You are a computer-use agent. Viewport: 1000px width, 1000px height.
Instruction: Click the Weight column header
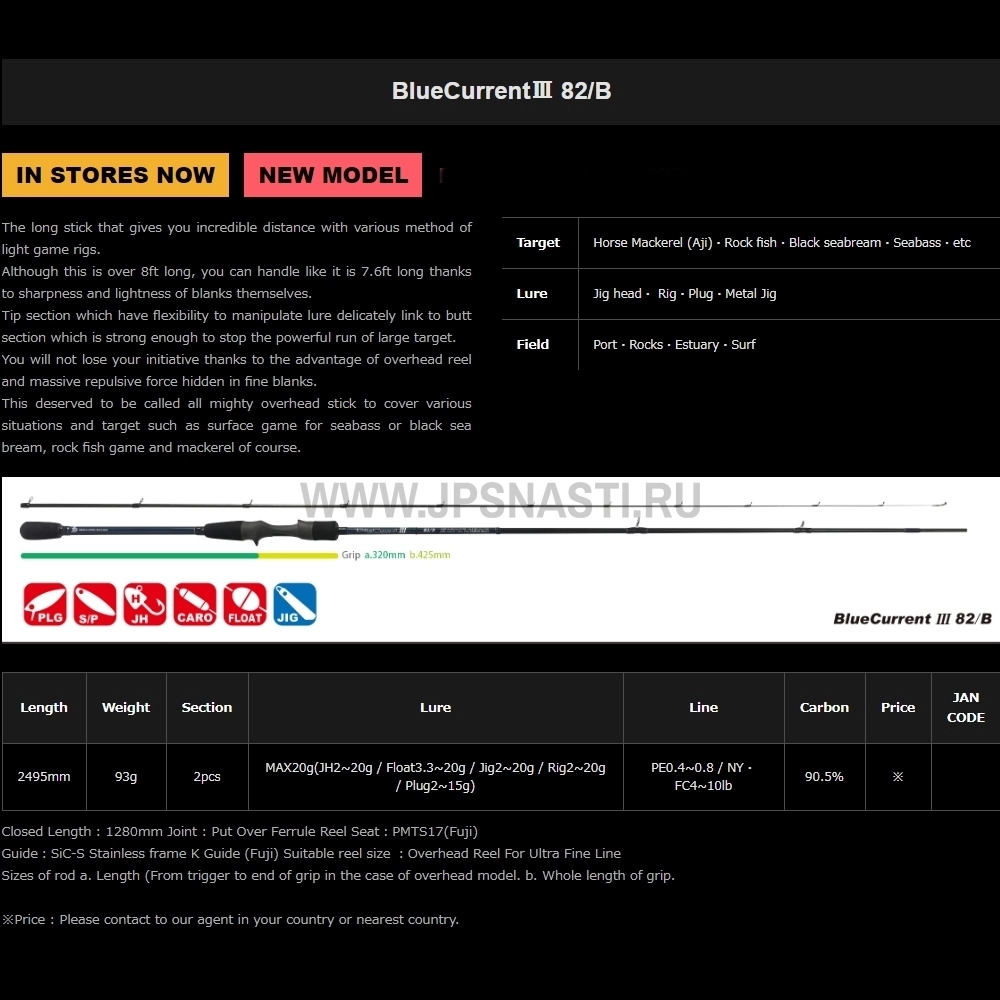click(x=126, y=707)
